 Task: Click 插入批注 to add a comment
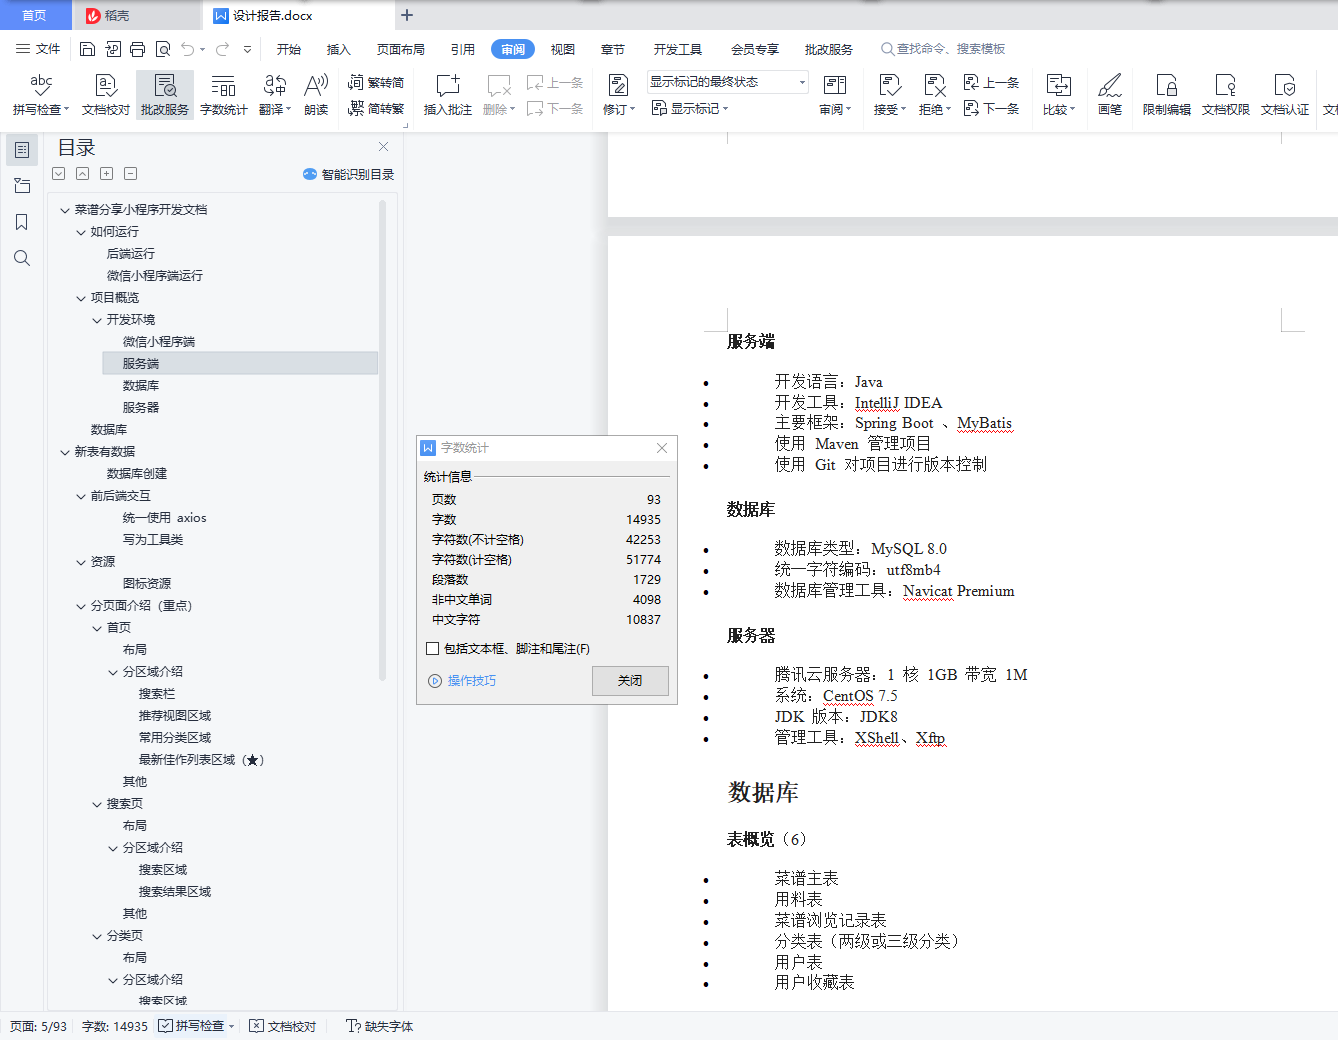[448, 94]
